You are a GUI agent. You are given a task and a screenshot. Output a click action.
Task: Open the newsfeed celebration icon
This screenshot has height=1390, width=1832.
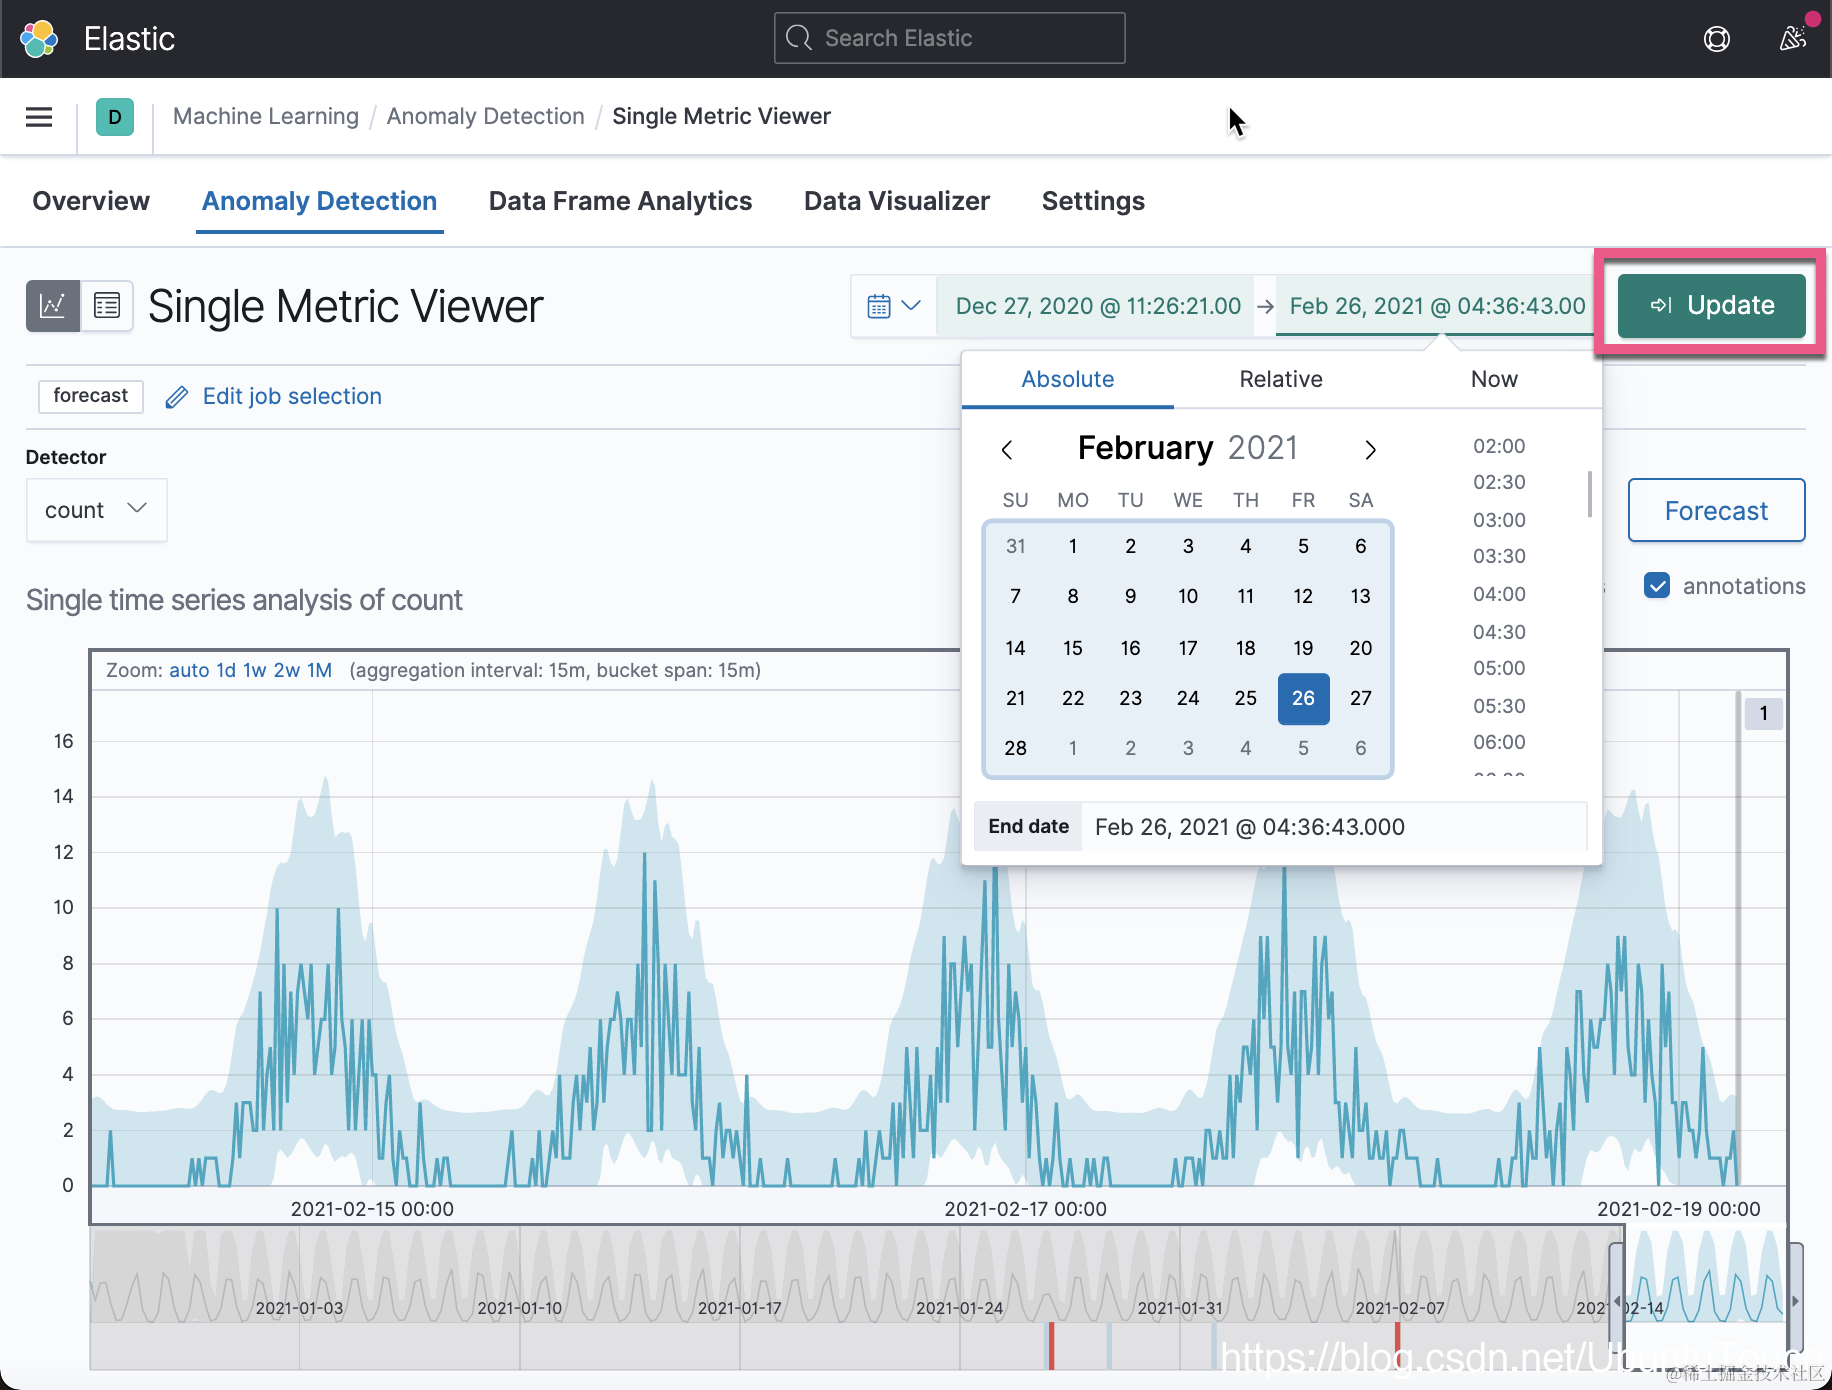(1793, 39)
